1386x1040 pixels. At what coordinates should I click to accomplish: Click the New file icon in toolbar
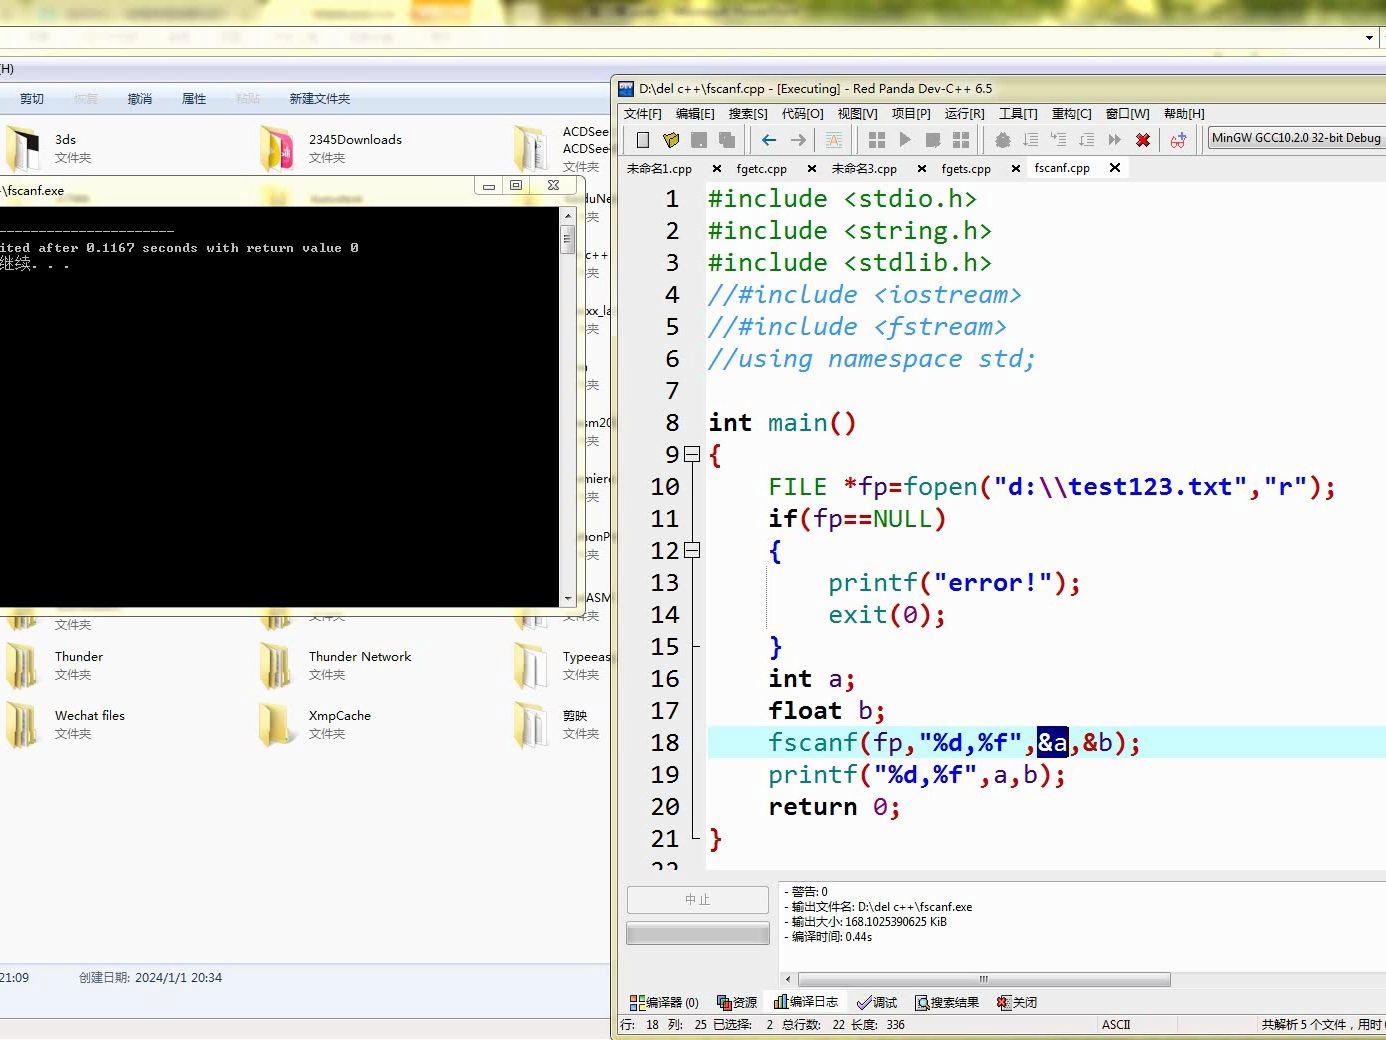pyautogui.click(x=643, y=140)
